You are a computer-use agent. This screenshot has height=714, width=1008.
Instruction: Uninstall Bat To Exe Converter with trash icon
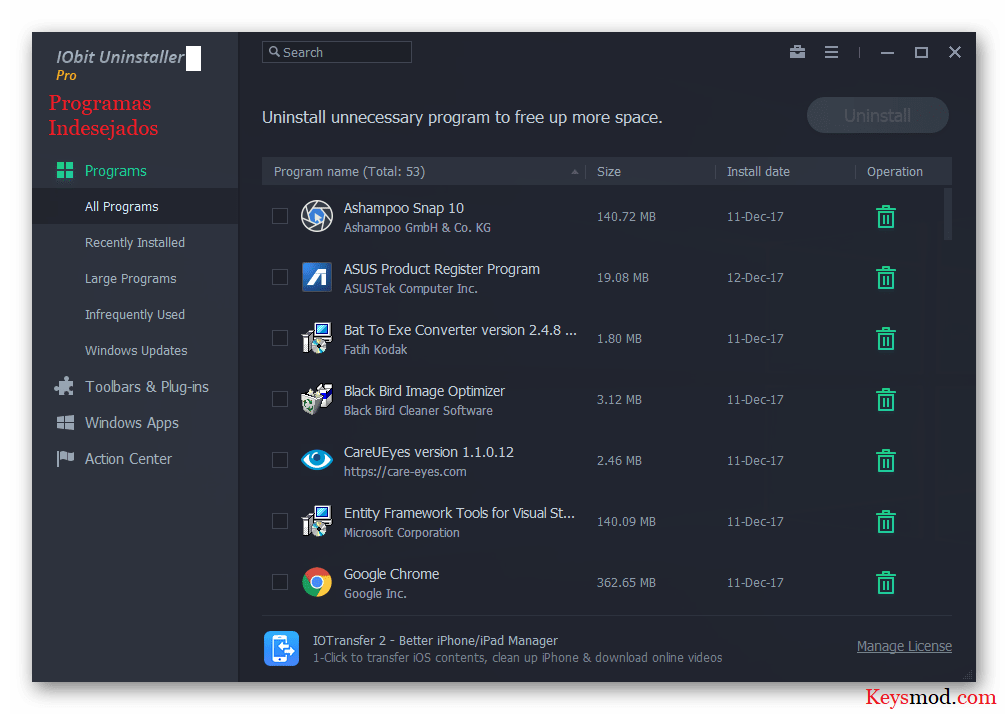[885, 339]
